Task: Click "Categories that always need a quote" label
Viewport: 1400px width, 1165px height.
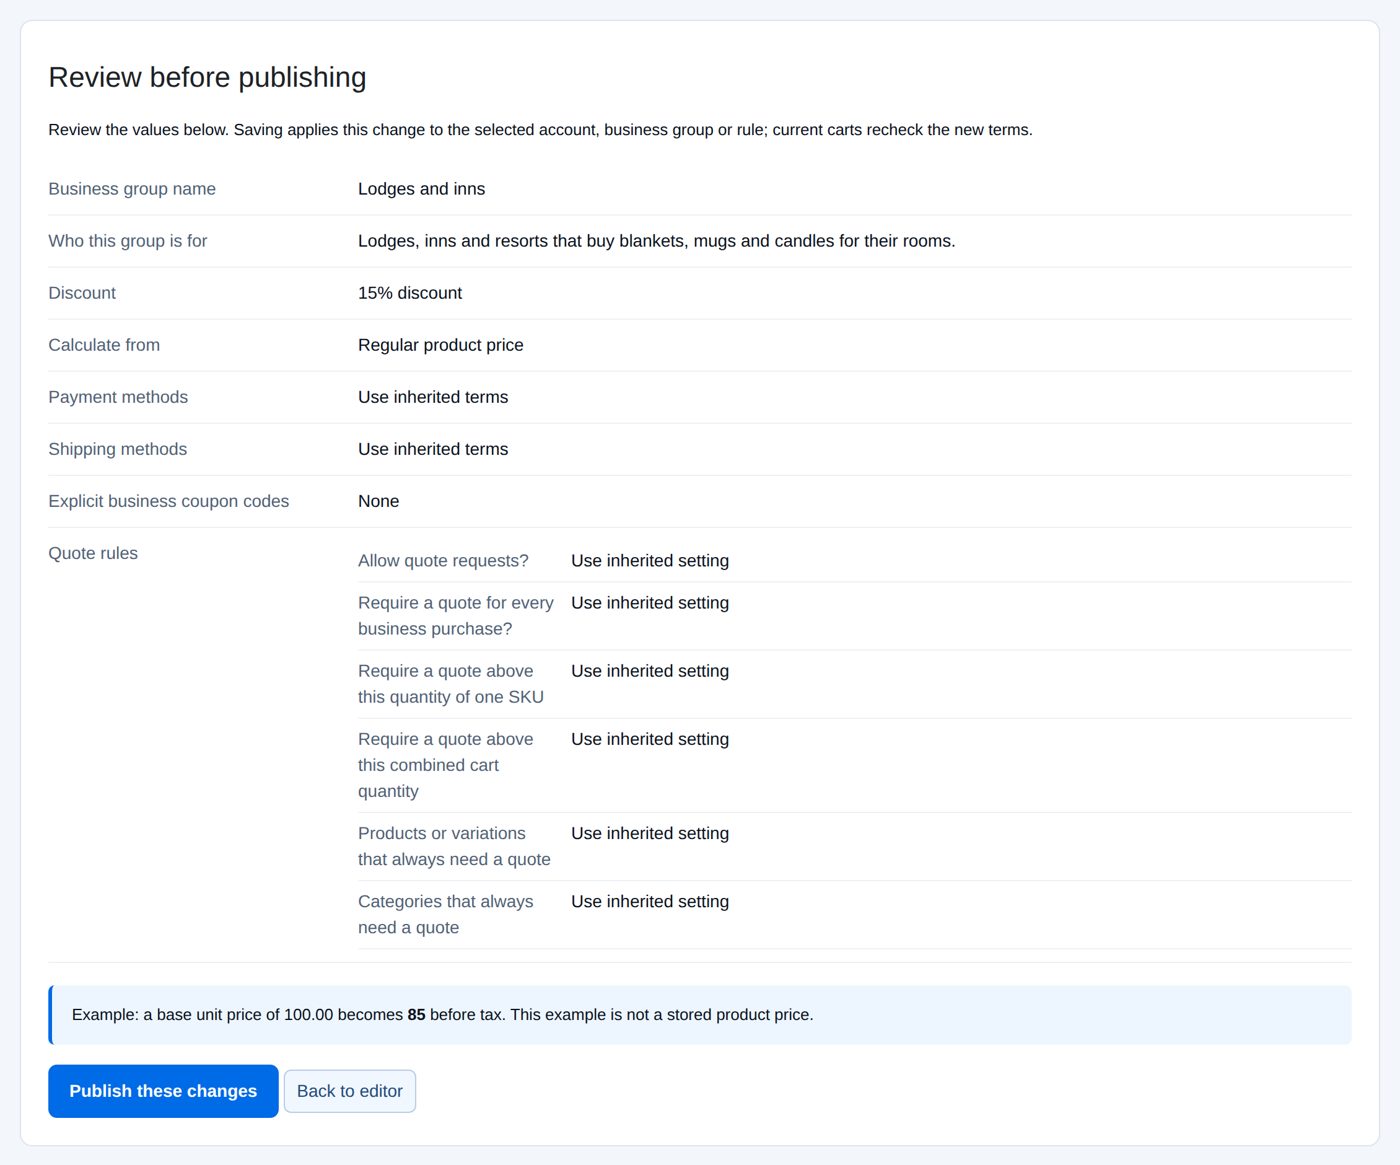Action: [x=446, y=914]
